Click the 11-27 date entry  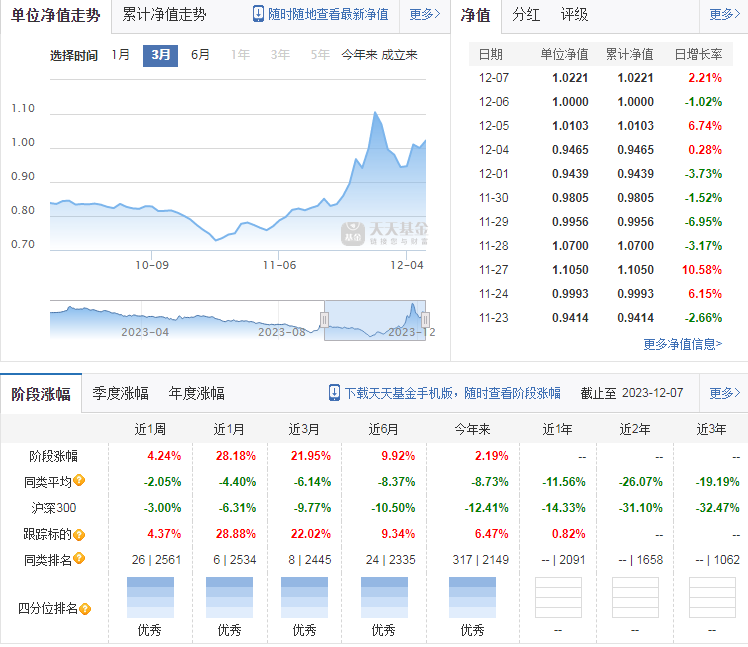click(x=494, y=270)
